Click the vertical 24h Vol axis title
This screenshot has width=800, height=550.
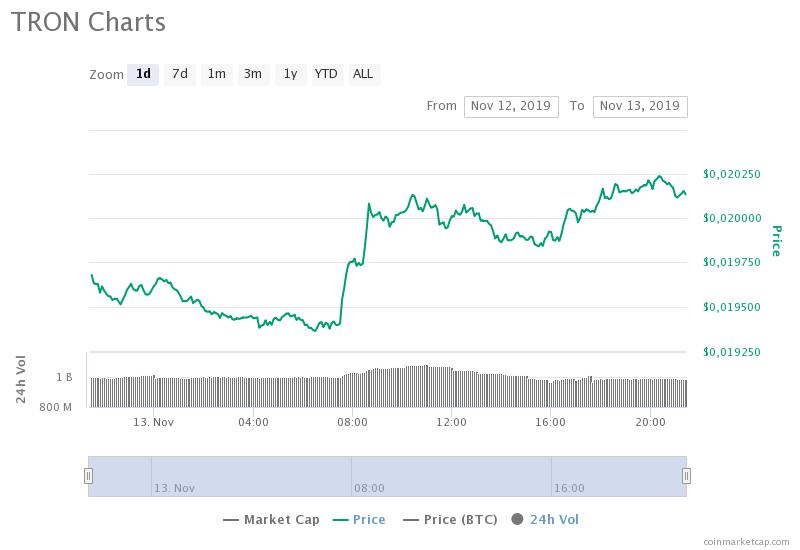(21, 380)
